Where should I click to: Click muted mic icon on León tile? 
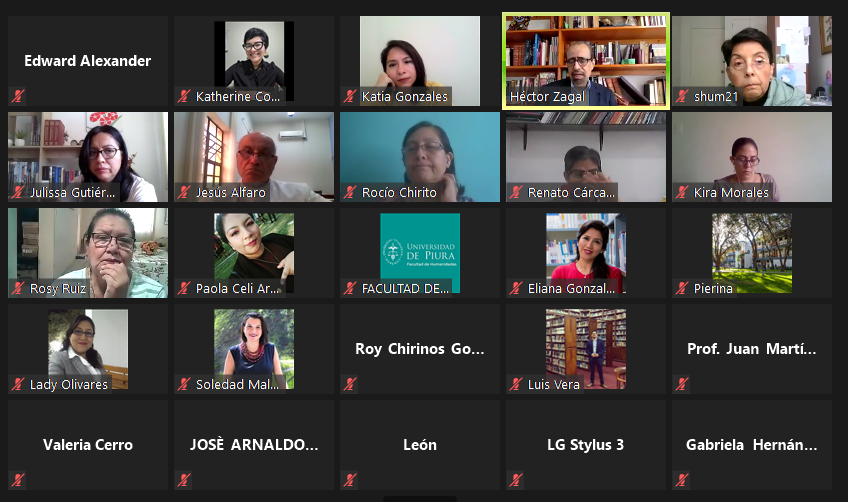click(350, 480)
